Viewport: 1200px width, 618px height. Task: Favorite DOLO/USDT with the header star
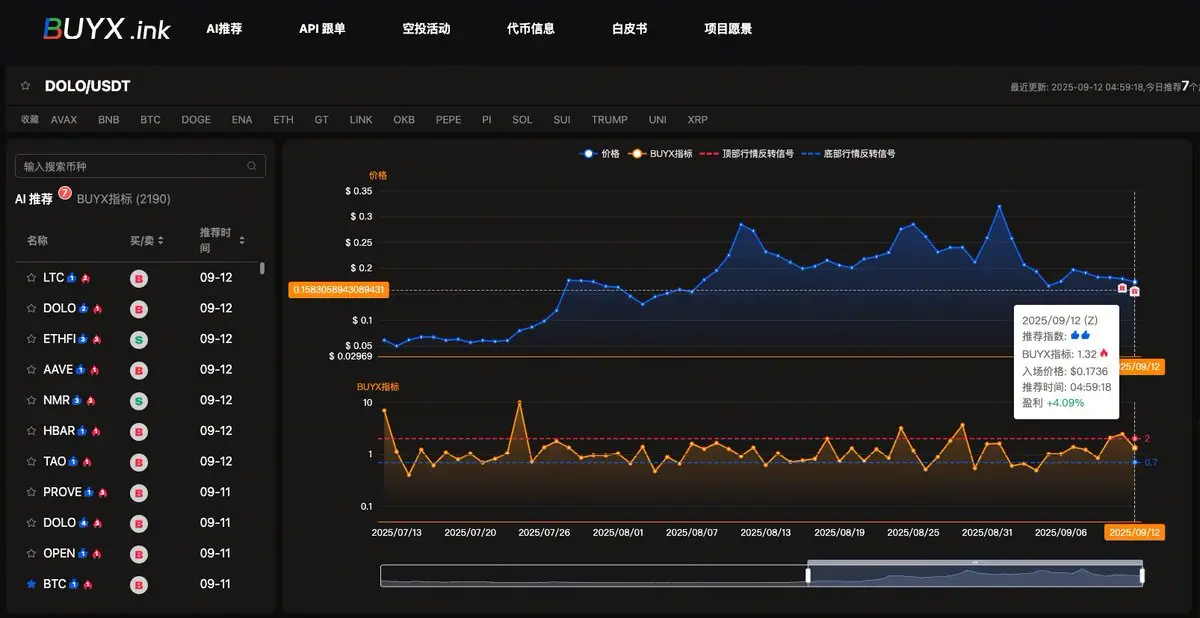tap(25, 87)
